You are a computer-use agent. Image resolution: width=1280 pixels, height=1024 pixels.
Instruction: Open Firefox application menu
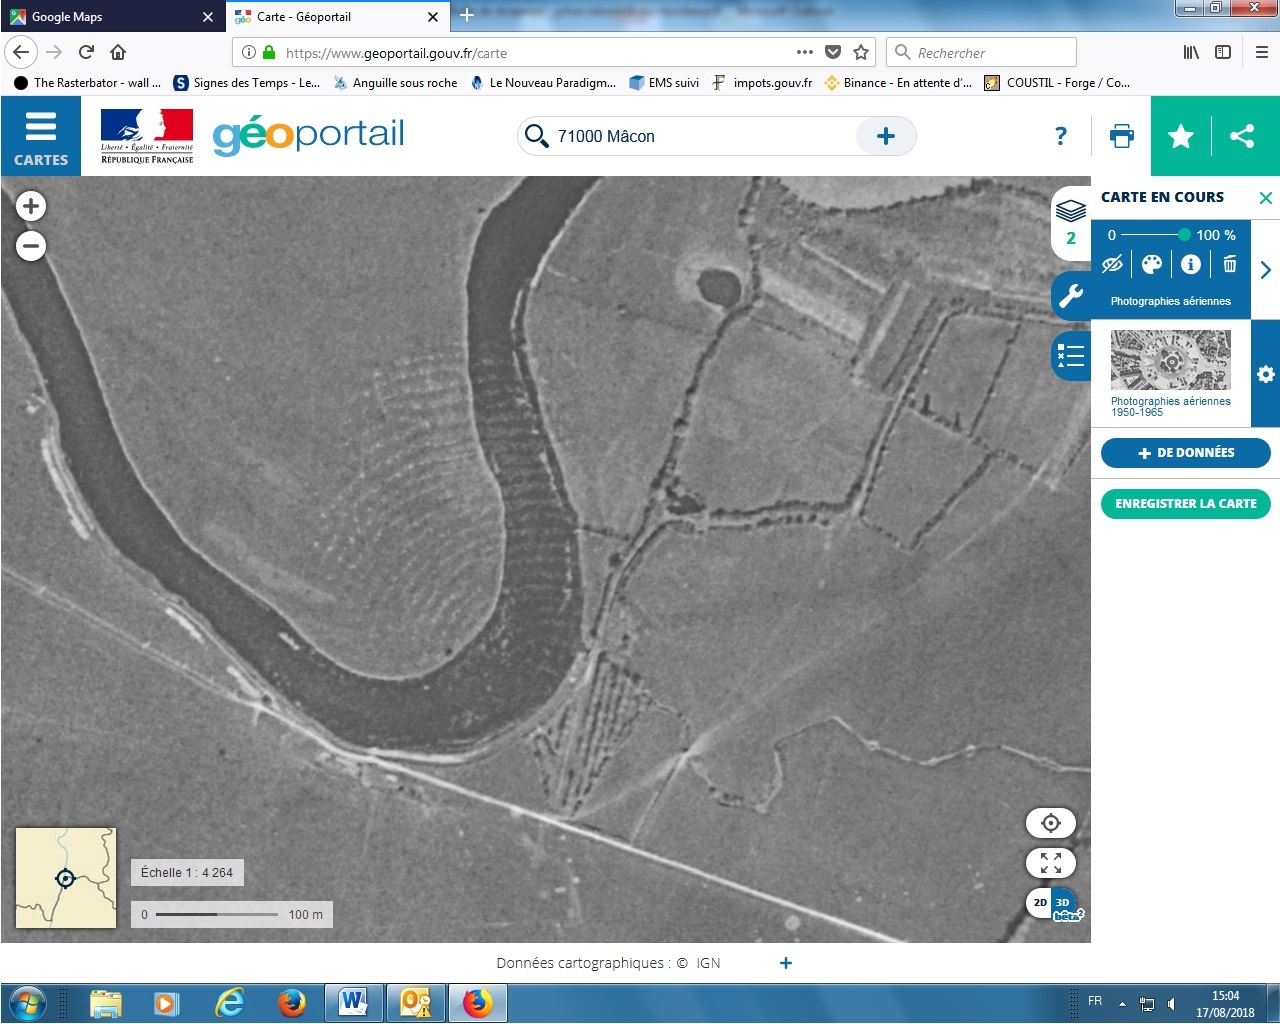coord(1262,52)
